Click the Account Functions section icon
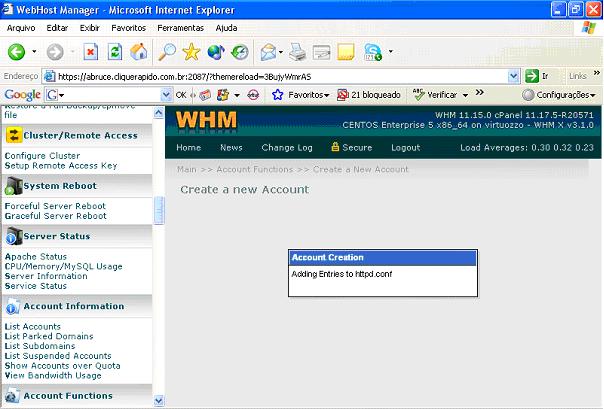Viewport: 604px width, 409px height. [12, 396]
